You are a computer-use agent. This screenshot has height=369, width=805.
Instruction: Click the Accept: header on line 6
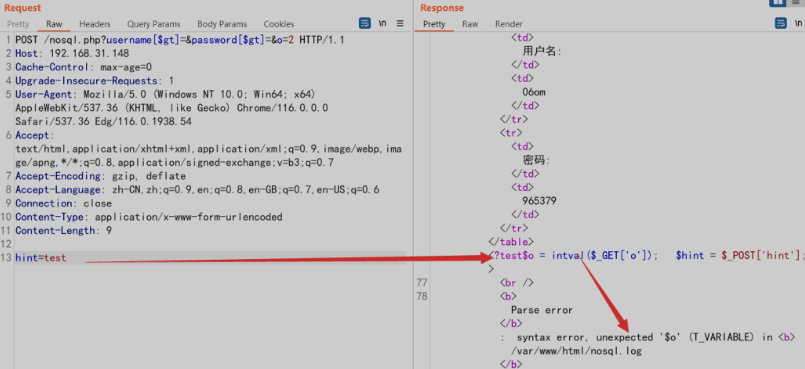pyautogui.click(x=34, y=135)
